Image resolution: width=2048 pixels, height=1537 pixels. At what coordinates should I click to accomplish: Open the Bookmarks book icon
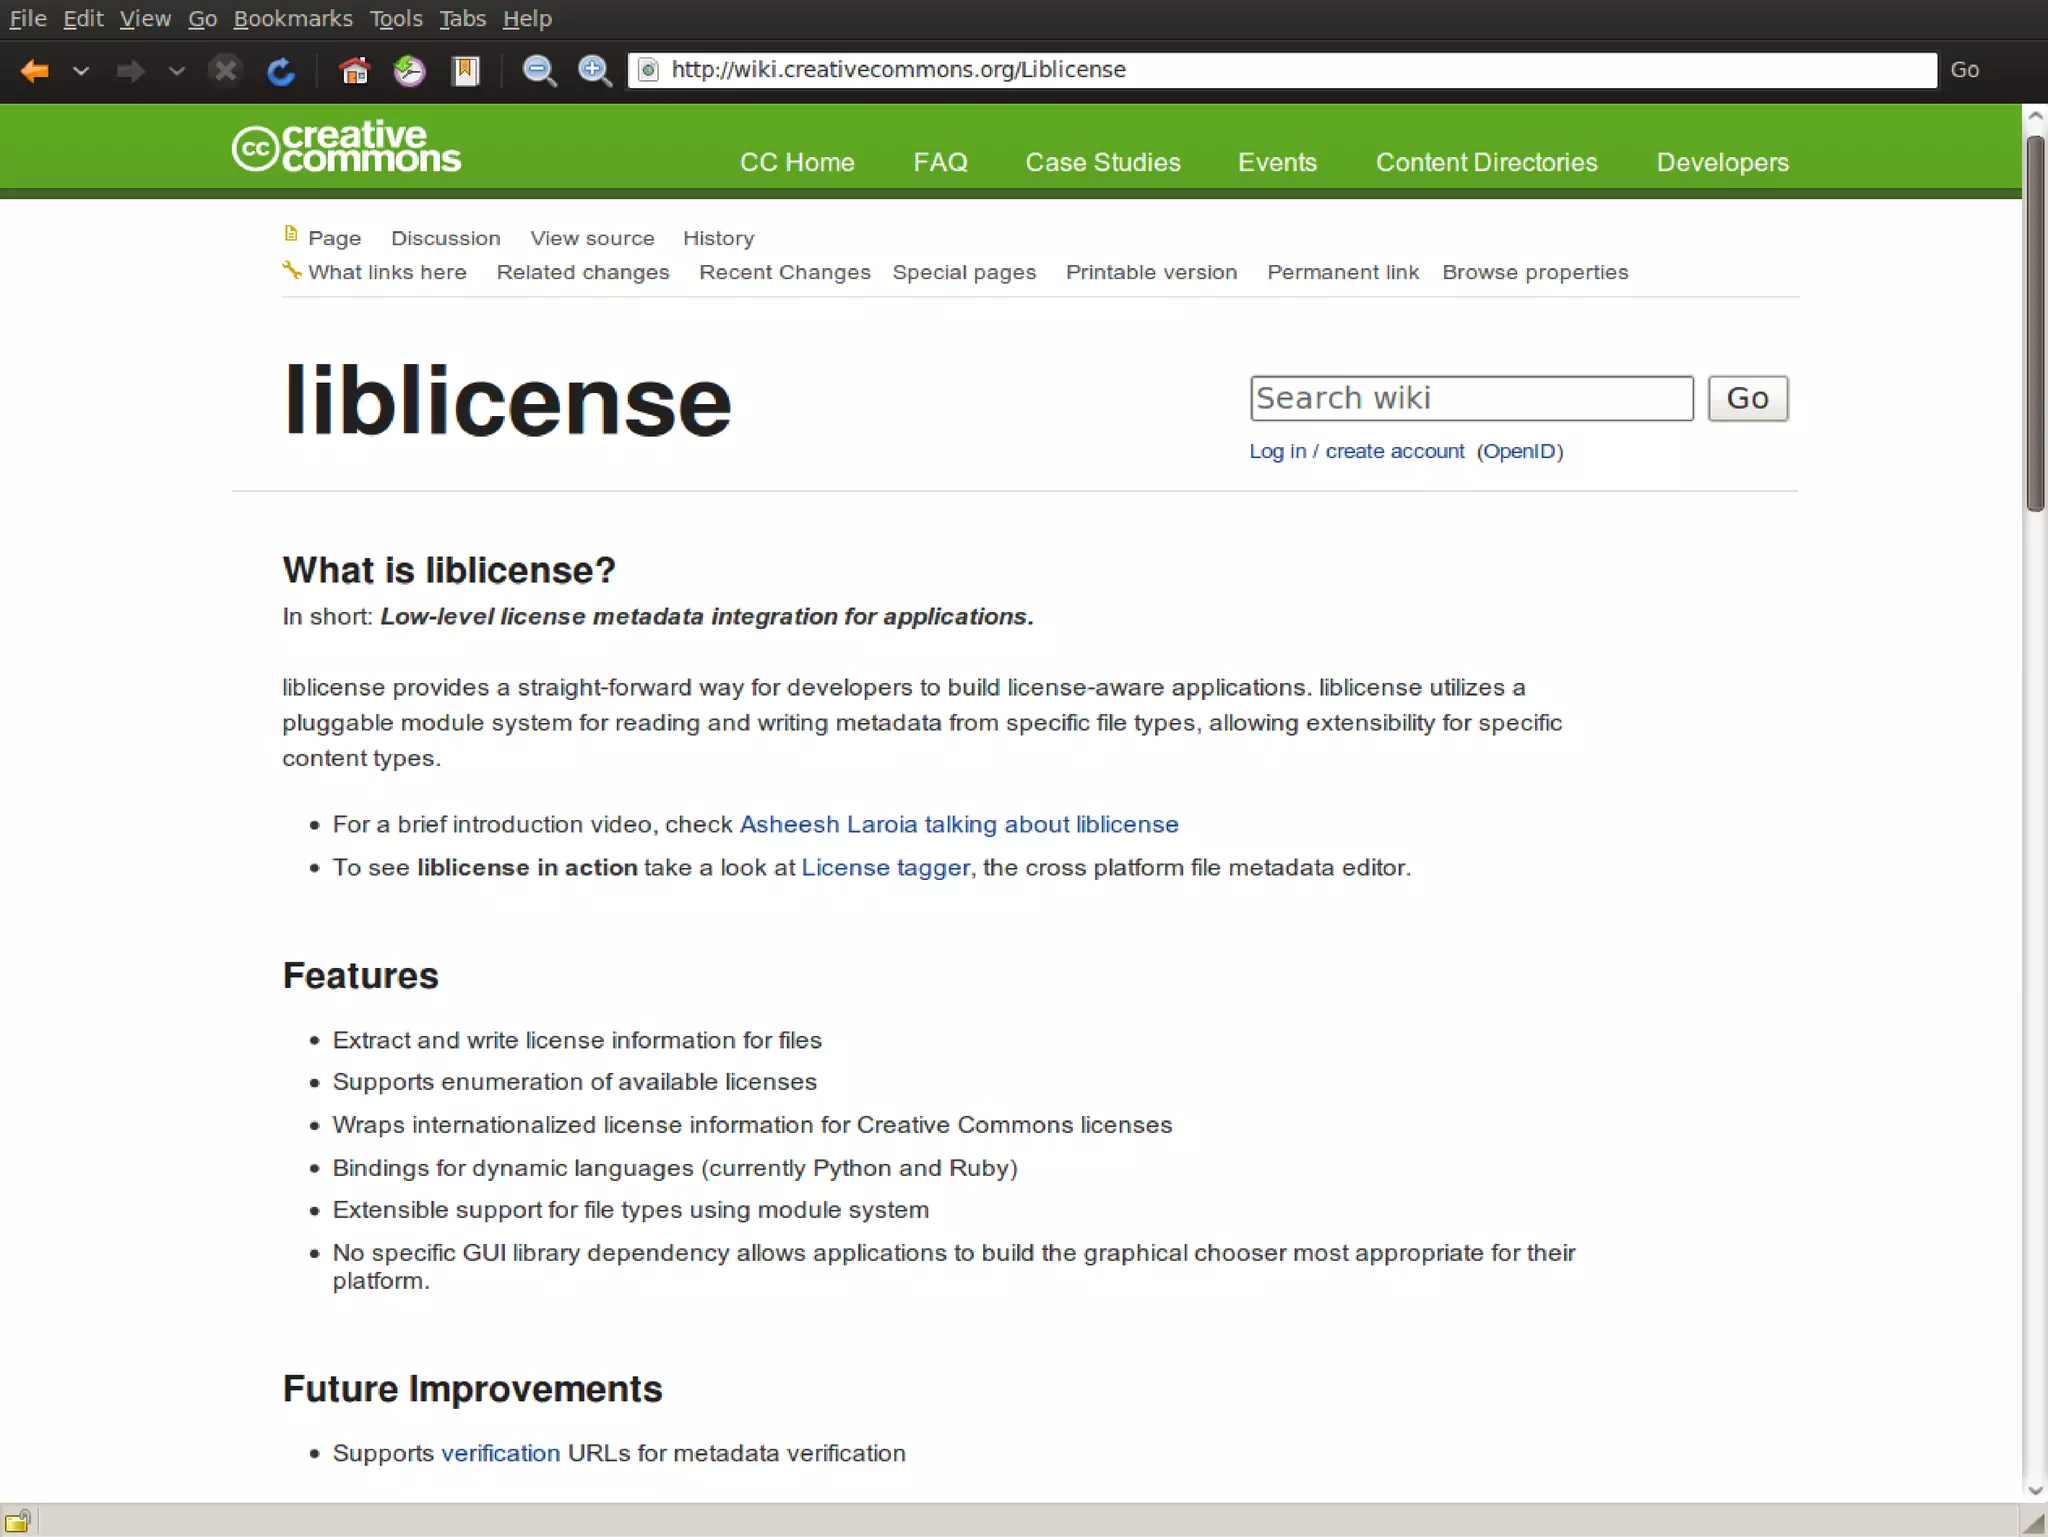pos(466,71)
